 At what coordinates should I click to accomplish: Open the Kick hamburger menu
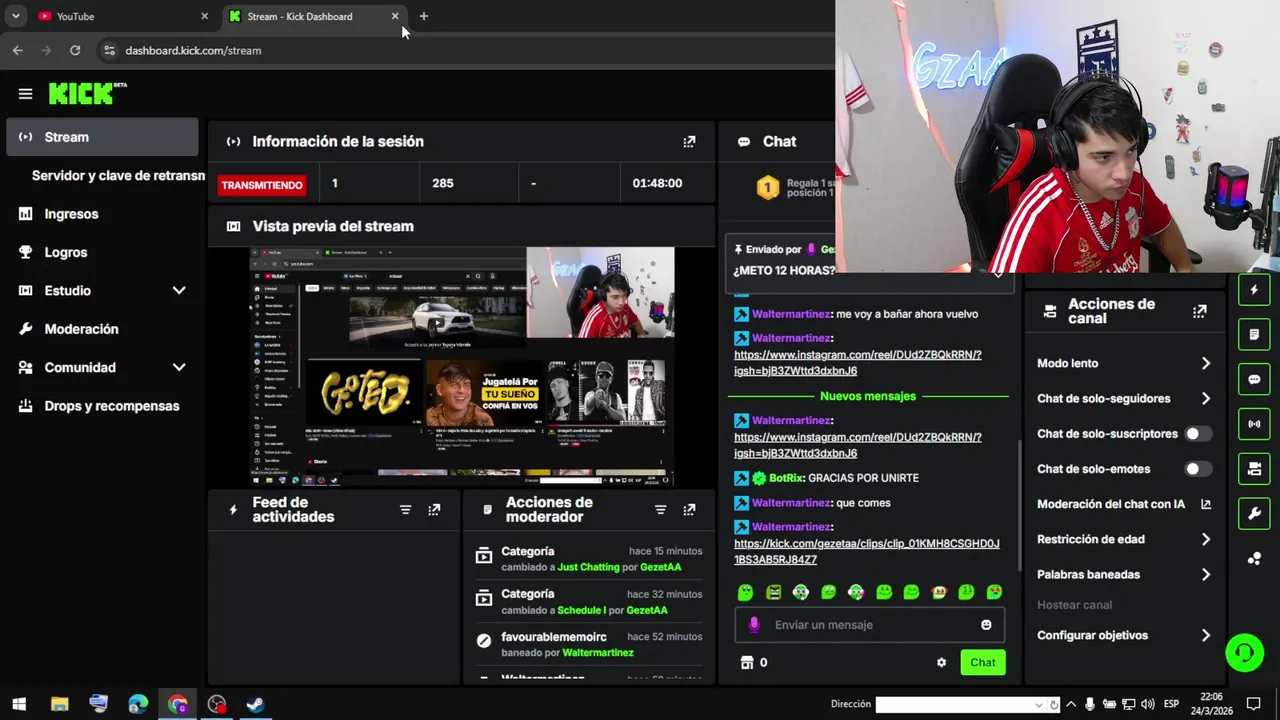[25, 94]
